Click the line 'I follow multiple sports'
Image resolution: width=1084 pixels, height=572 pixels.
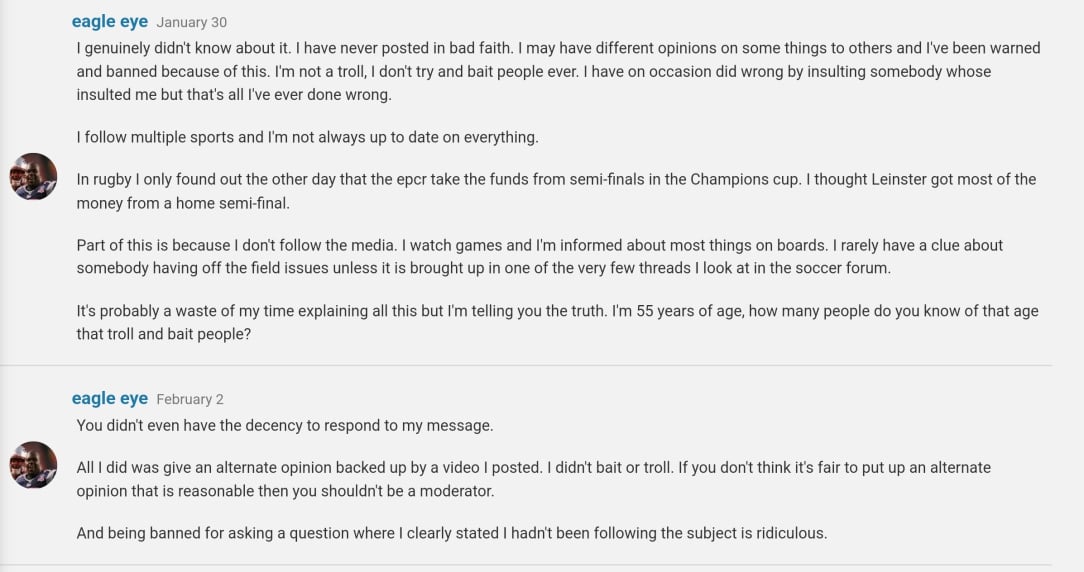(307, 137)
